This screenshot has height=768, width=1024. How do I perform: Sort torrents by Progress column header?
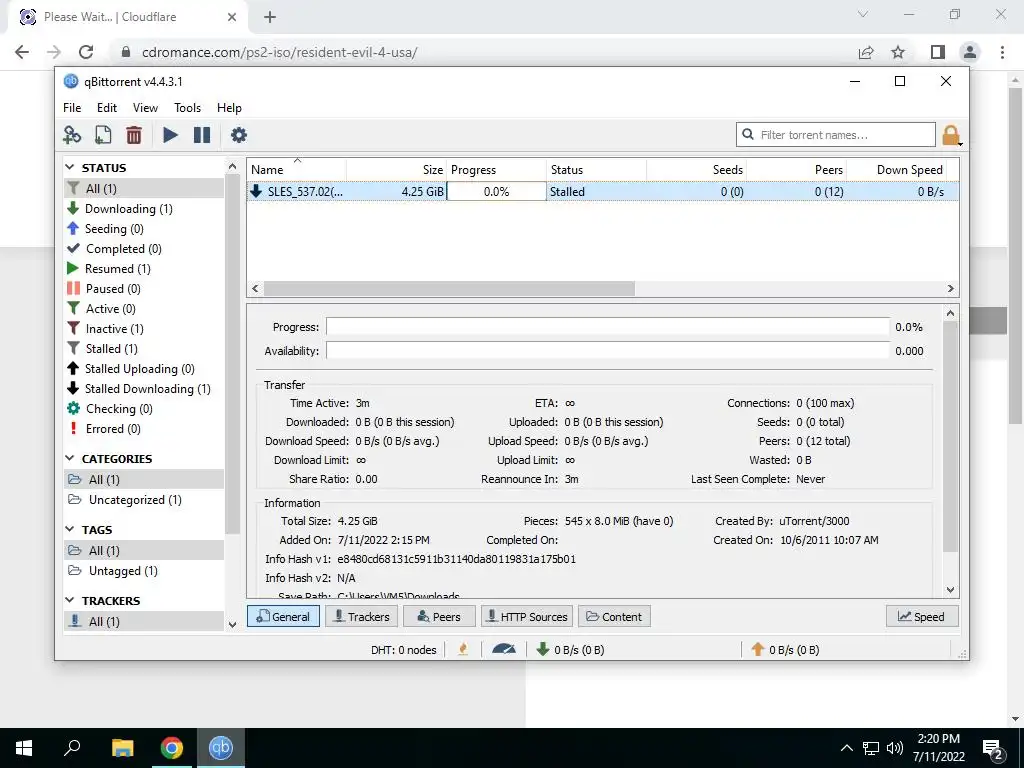coord(496,170)
